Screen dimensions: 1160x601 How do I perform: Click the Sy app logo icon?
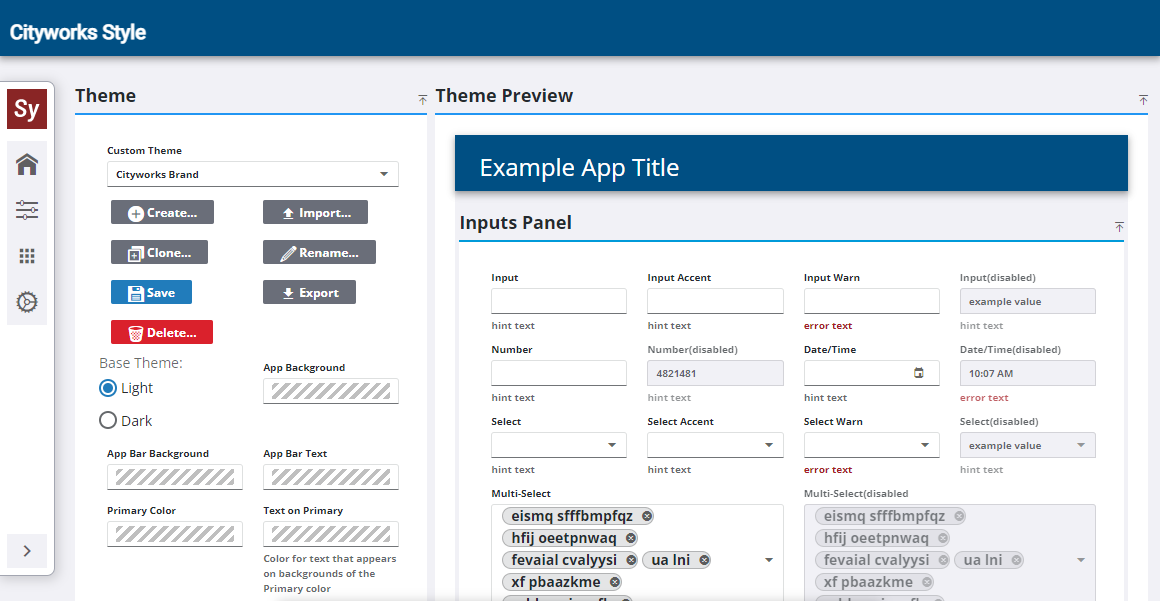pyautogui.click(x=27, y=109)
